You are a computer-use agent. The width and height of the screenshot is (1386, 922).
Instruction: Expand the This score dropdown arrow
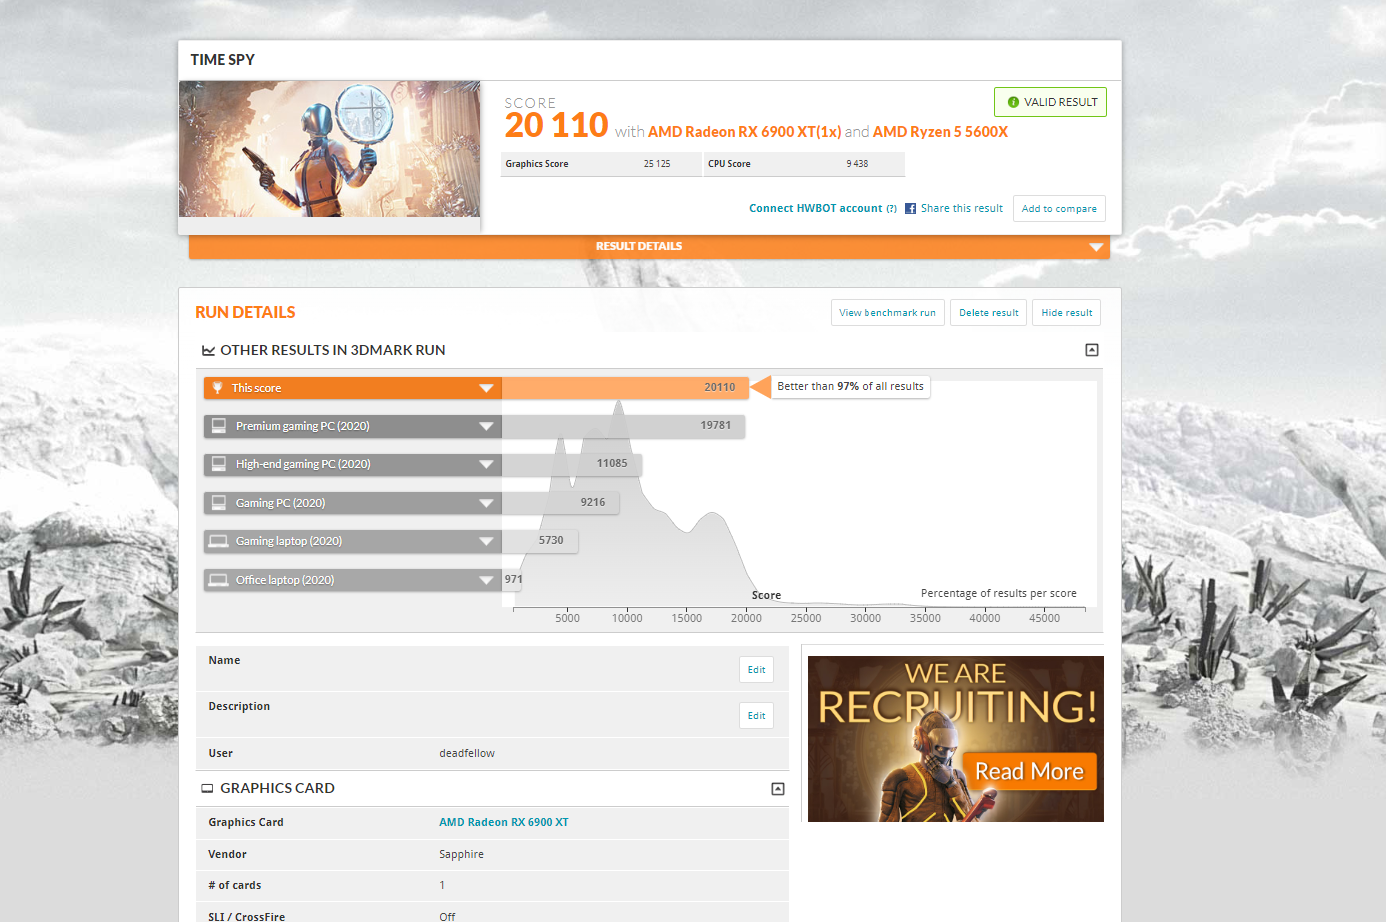click(486, 388)
